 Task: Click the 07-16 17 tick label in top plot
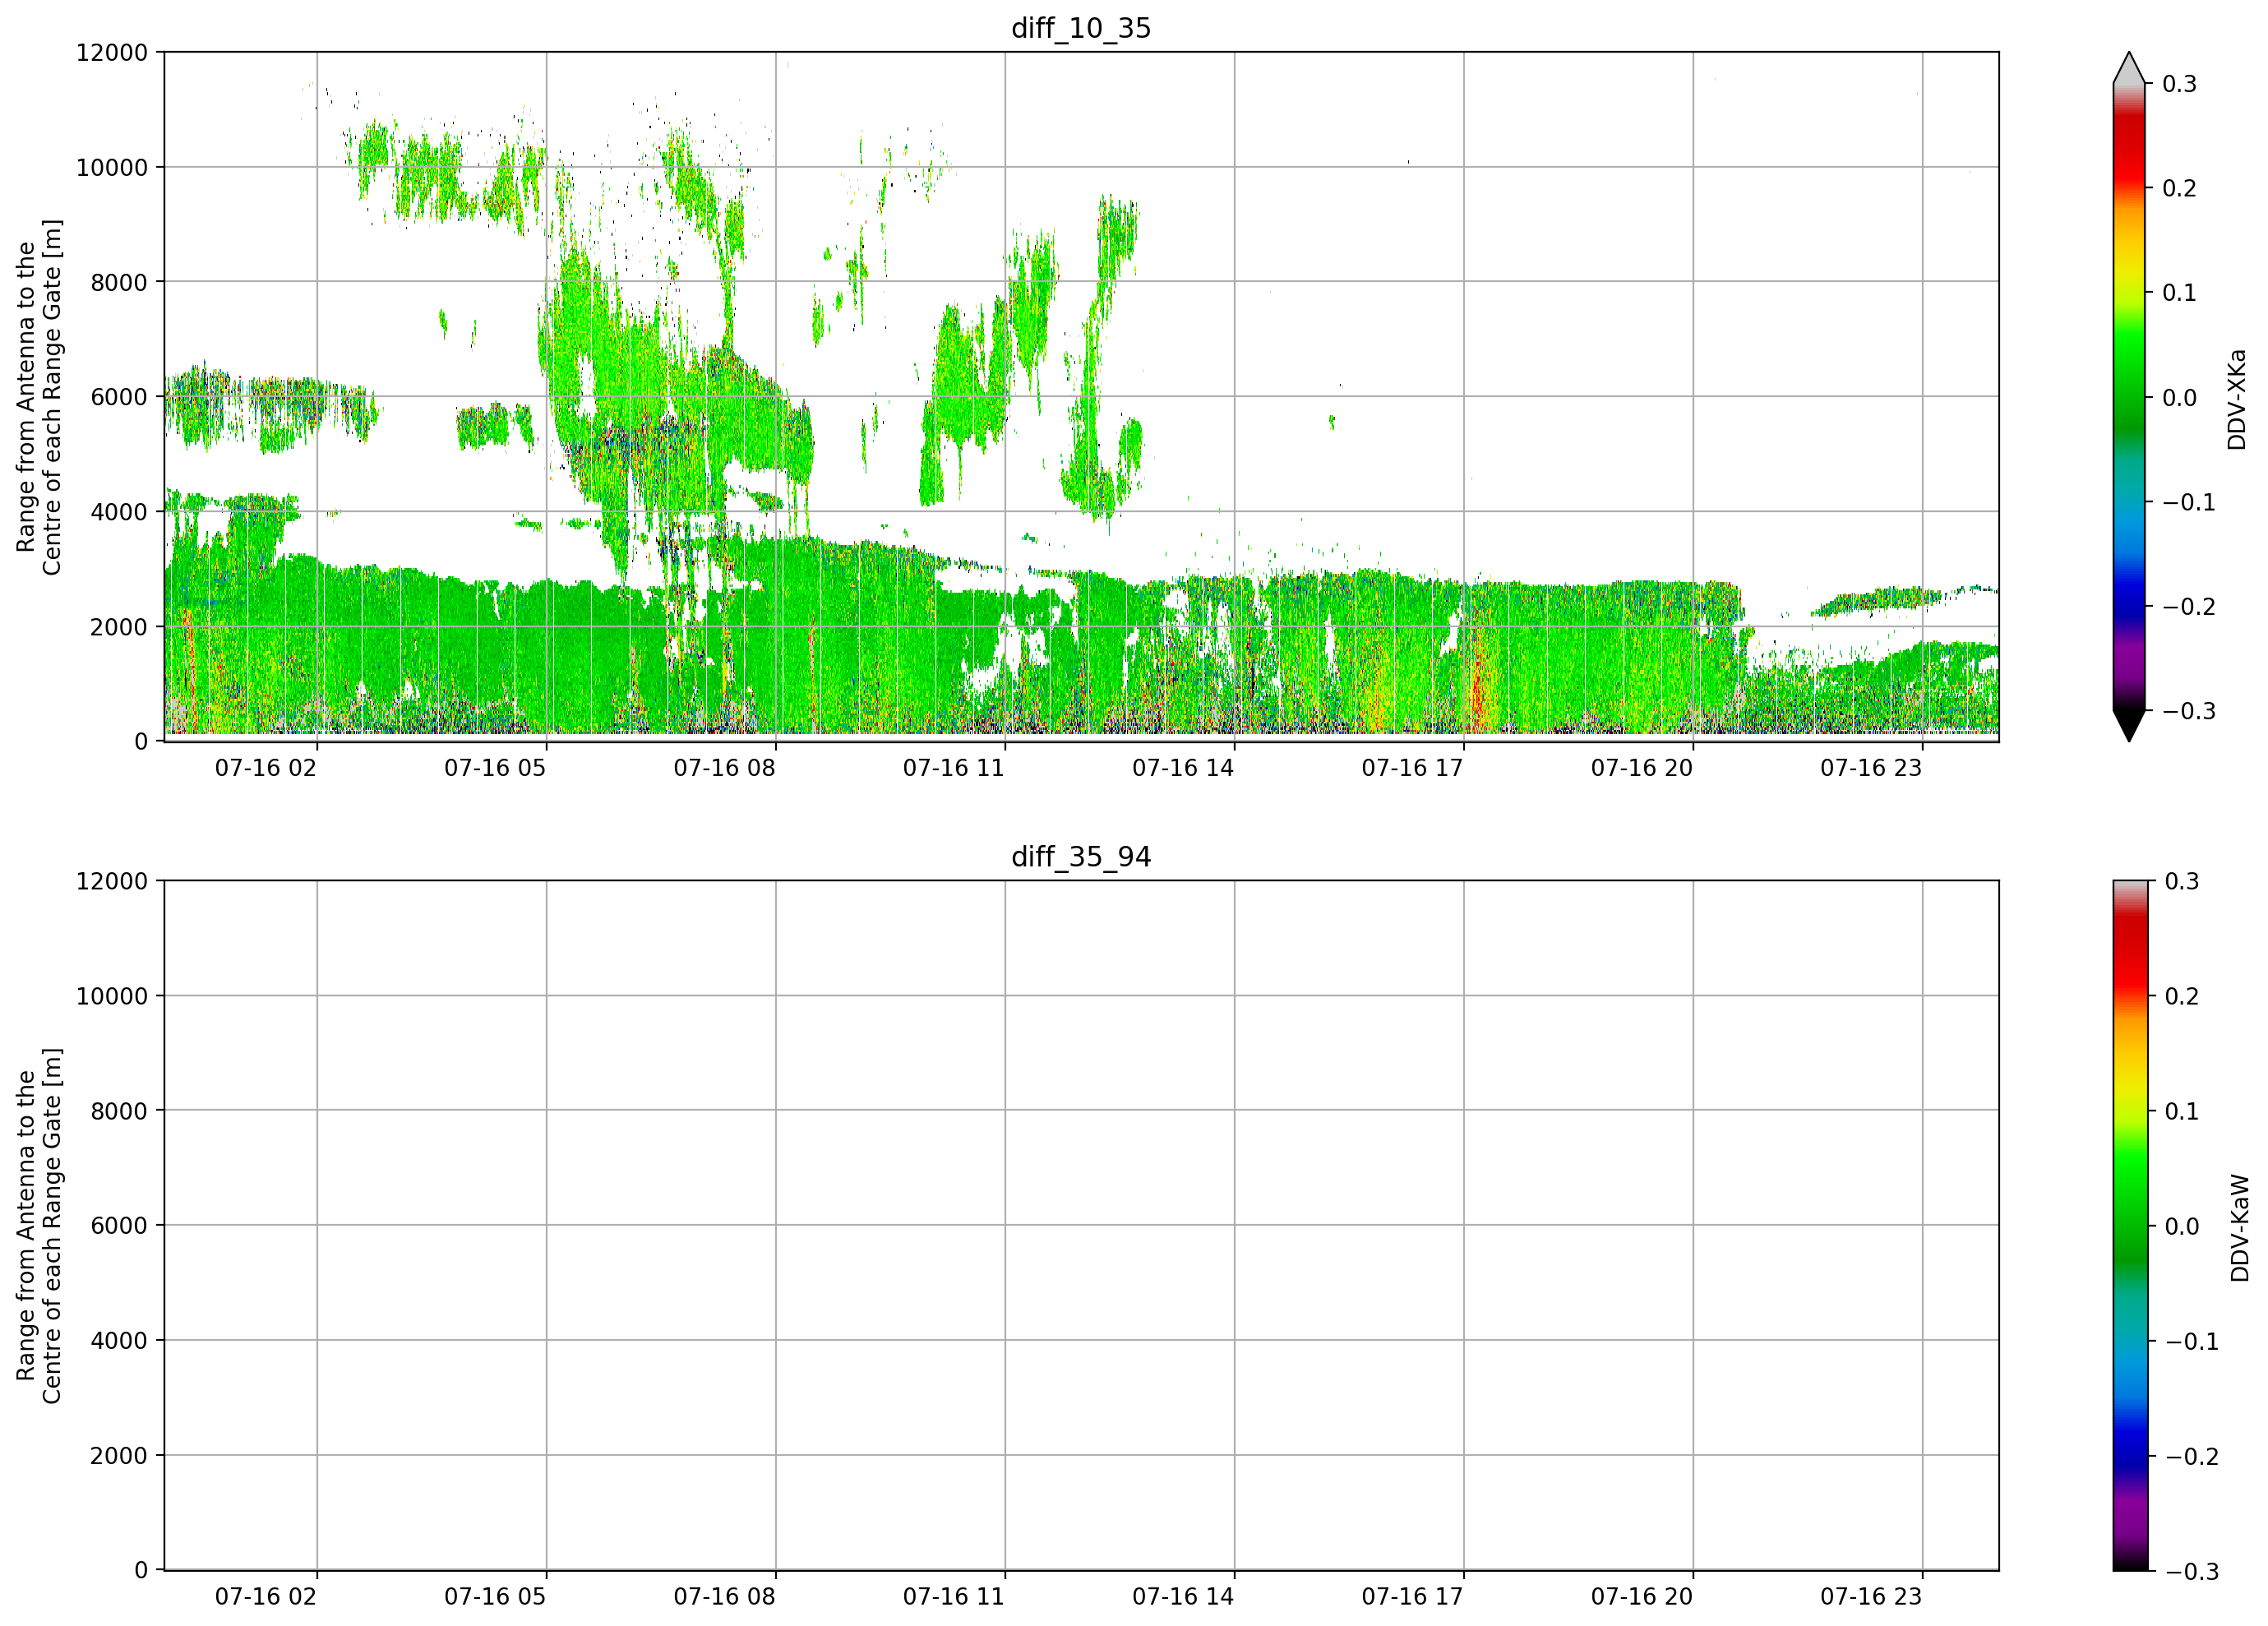(1412, 768)
